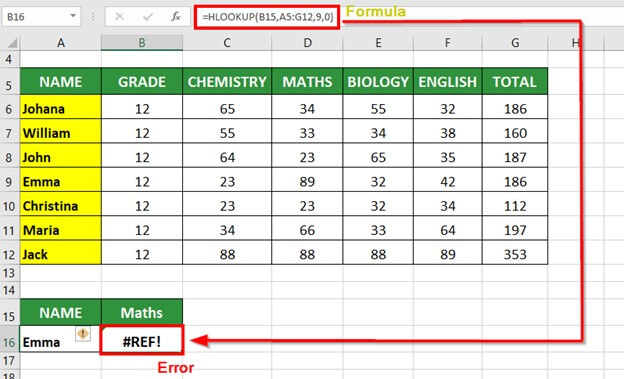This screenshot has height=379, width=624.
Task: Select column G header
Action: (x=515, y=43)
